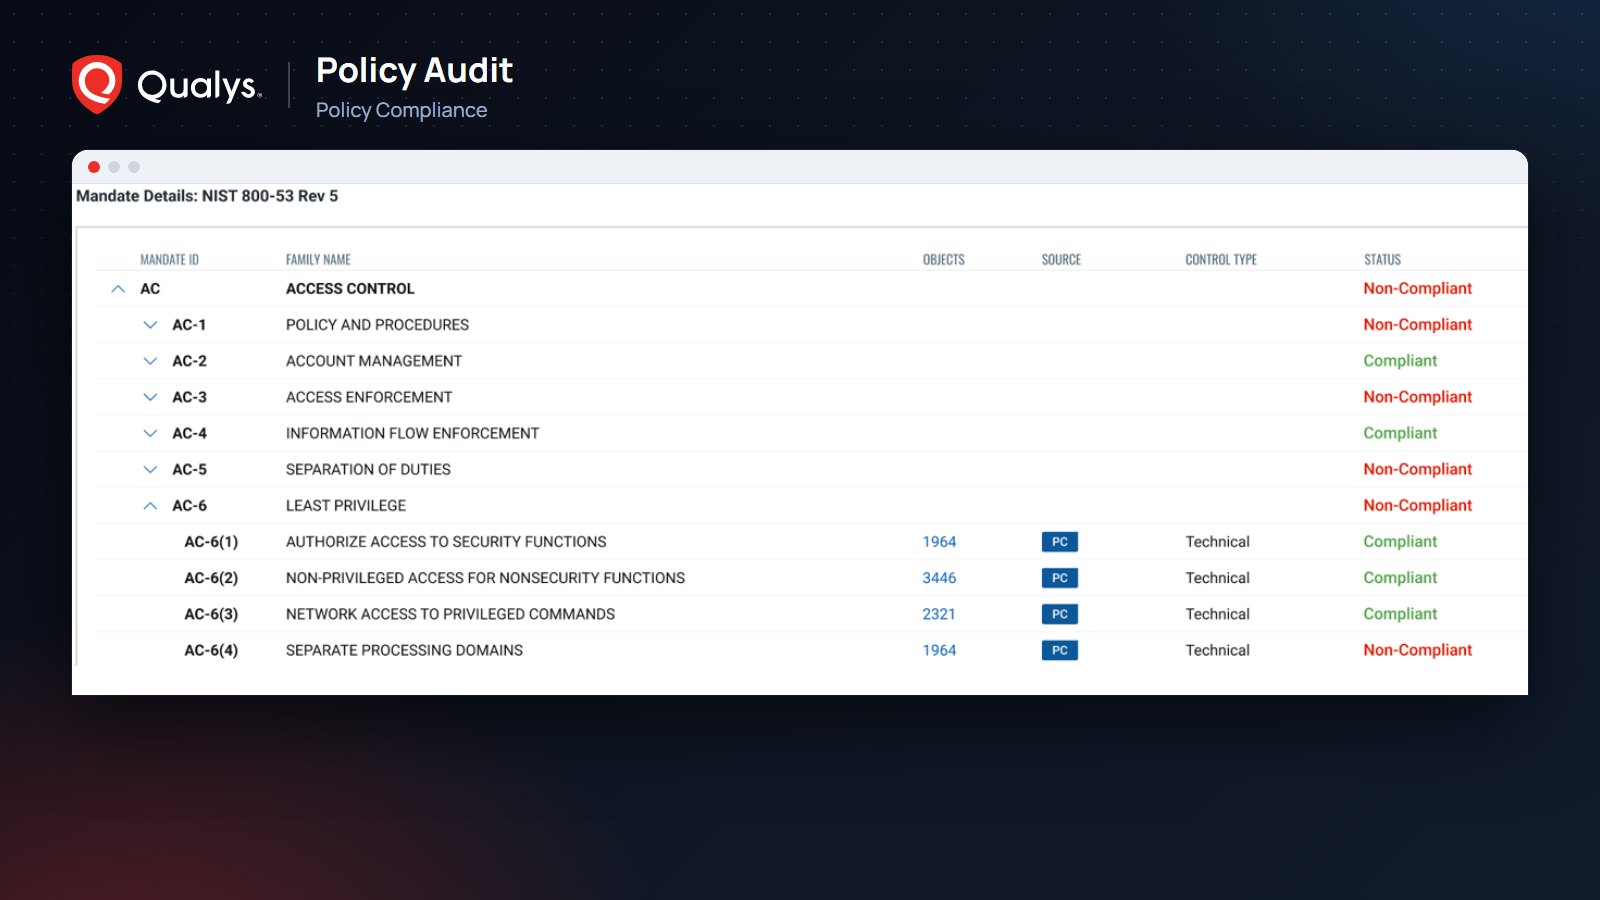Open objects count 1964 for AC-6(4)
The image size is (1600, 900).
coord(939,650)
